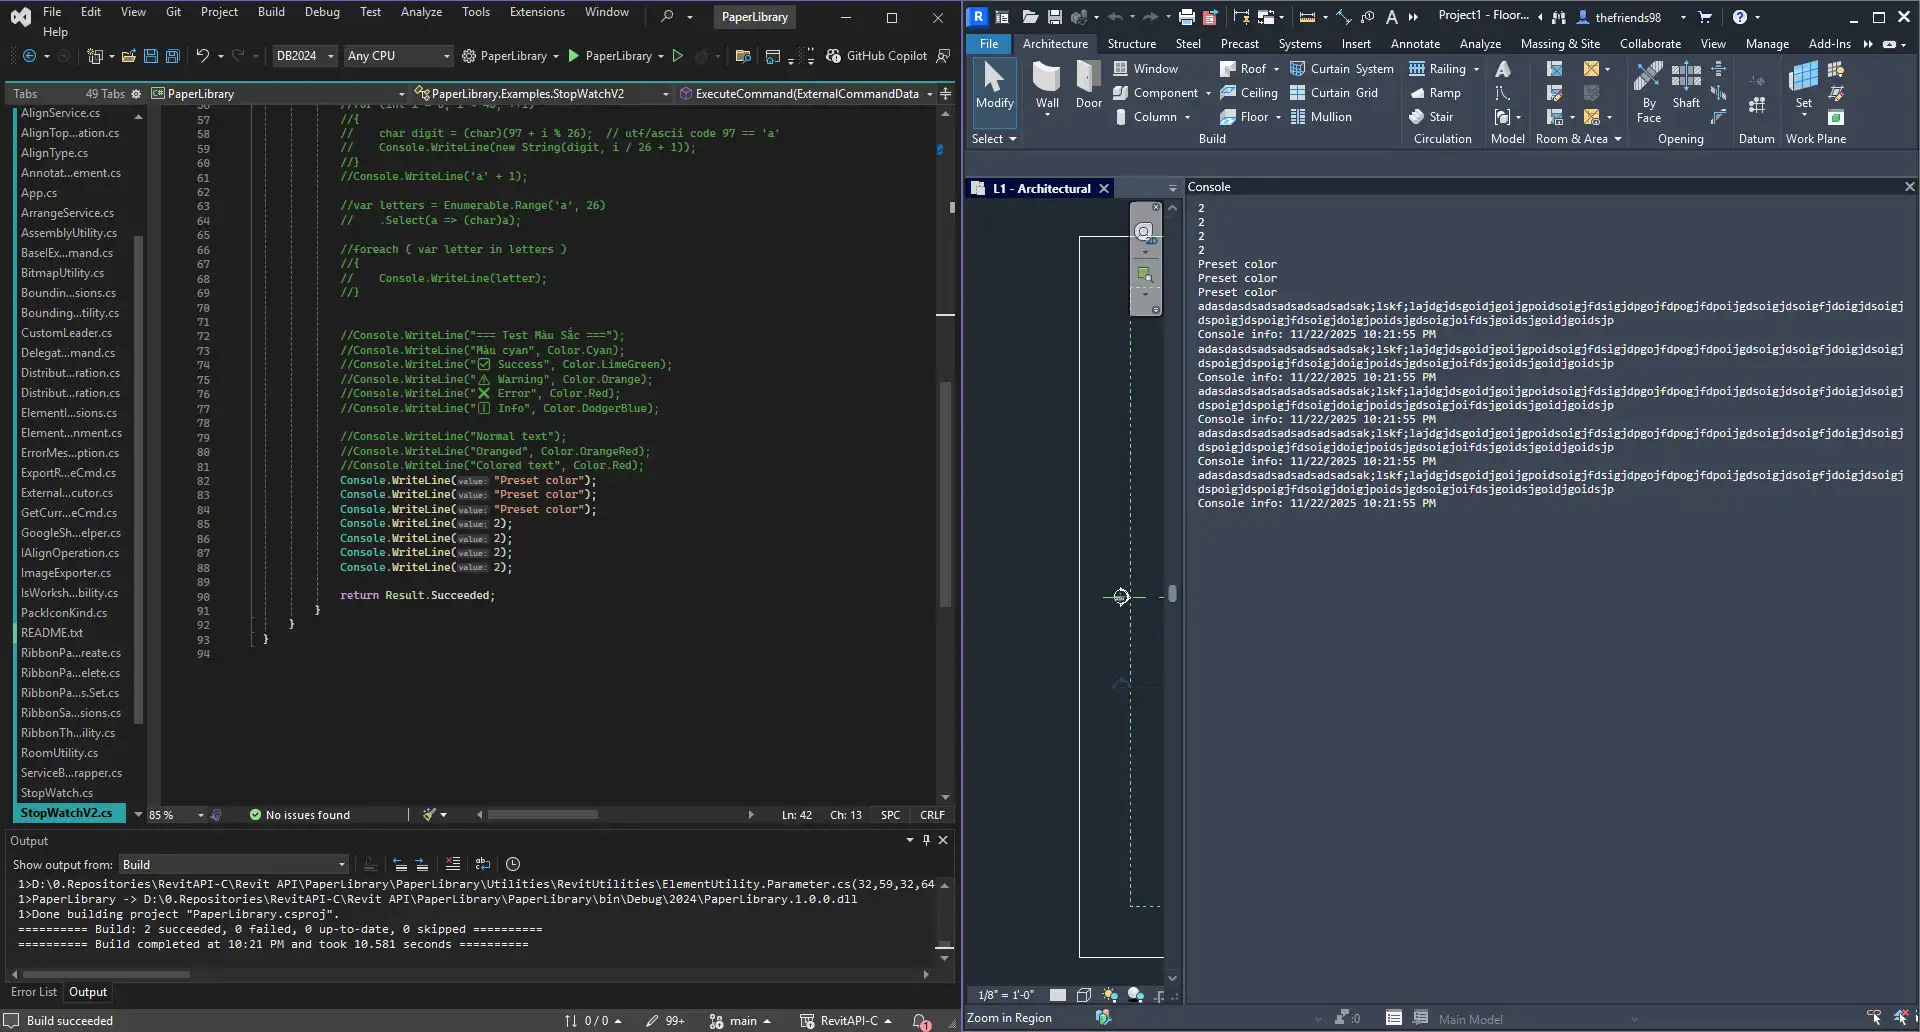Open StopWatch.cs from Solution Explorer
Viewport: 1920px width, 1032px height.
(x=59, y=792)
